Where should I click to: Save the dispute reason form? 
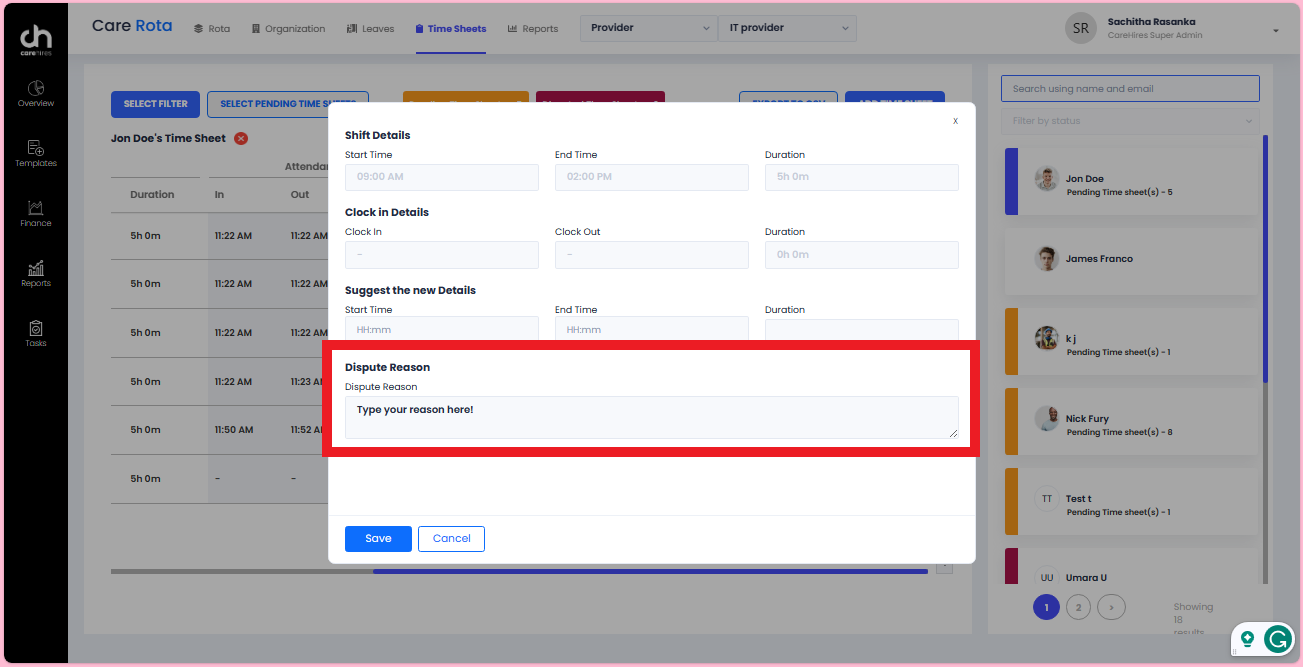378,538
